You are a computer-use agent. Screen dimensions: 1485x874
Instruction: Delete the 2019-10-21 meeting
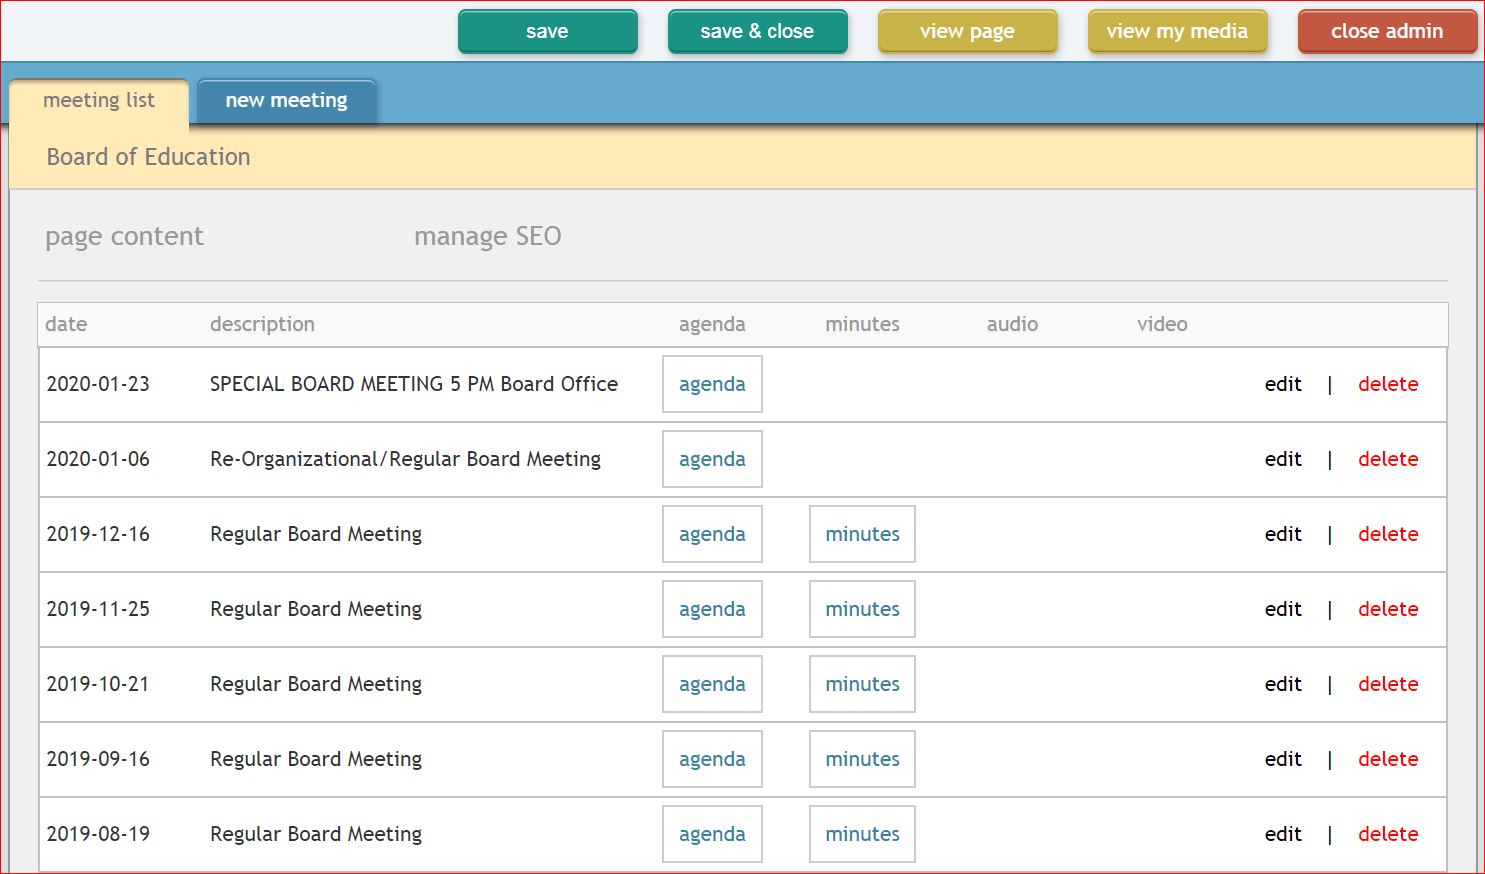coord(1388,684)
